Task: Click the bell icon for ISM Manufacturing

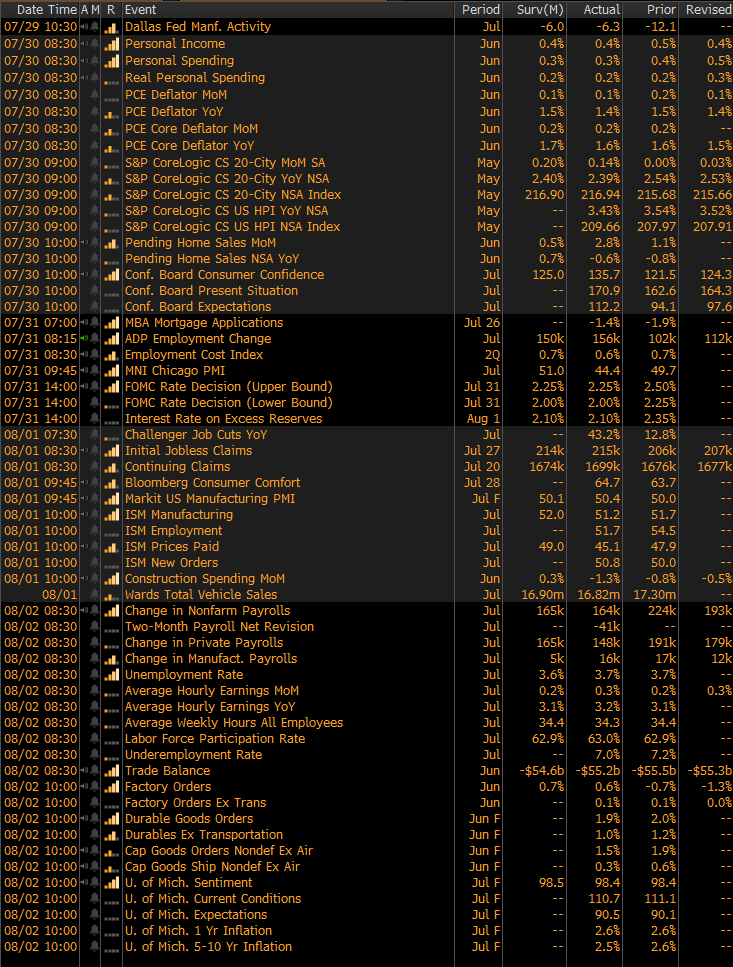Action: click(x=95, y=515)
